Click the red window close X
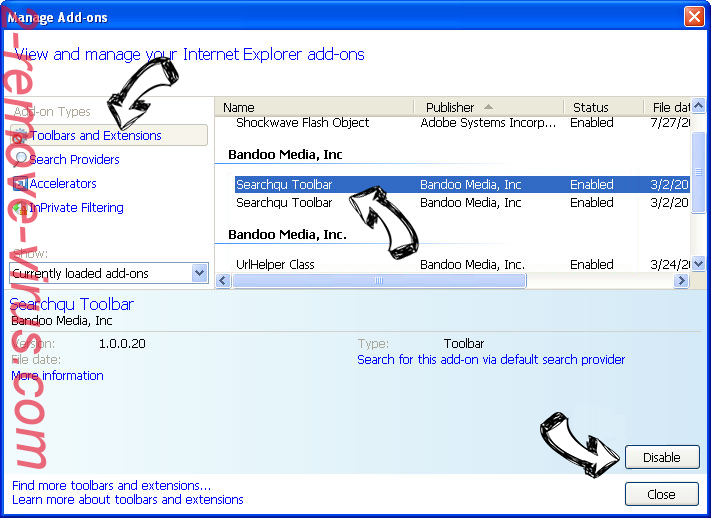711x518 pixels. coord(694,17)
